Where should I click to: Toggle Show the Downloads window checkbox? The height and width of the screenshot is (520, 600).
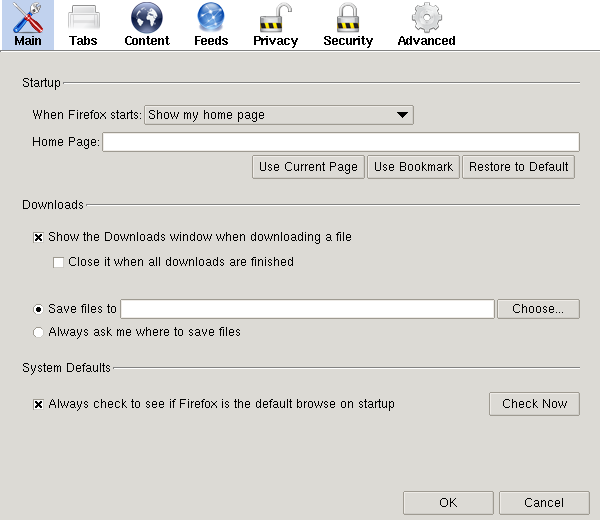pos(38,238)
